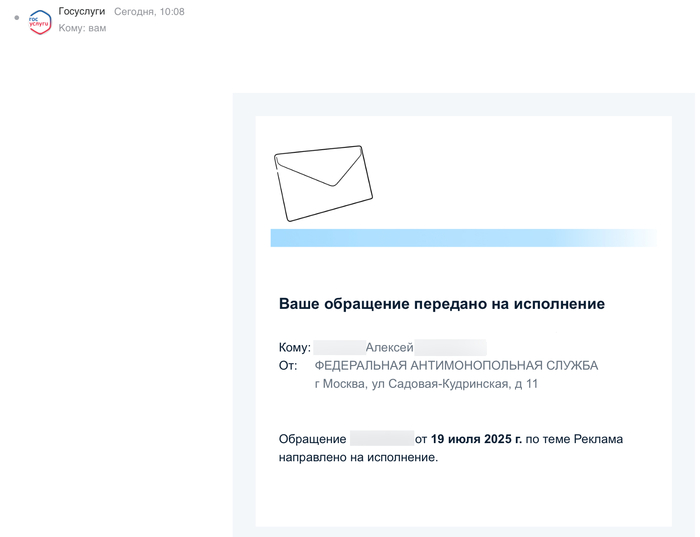
Task: Click heading Ваше обращение передано на исполнение
Action: tap(441, 303)
